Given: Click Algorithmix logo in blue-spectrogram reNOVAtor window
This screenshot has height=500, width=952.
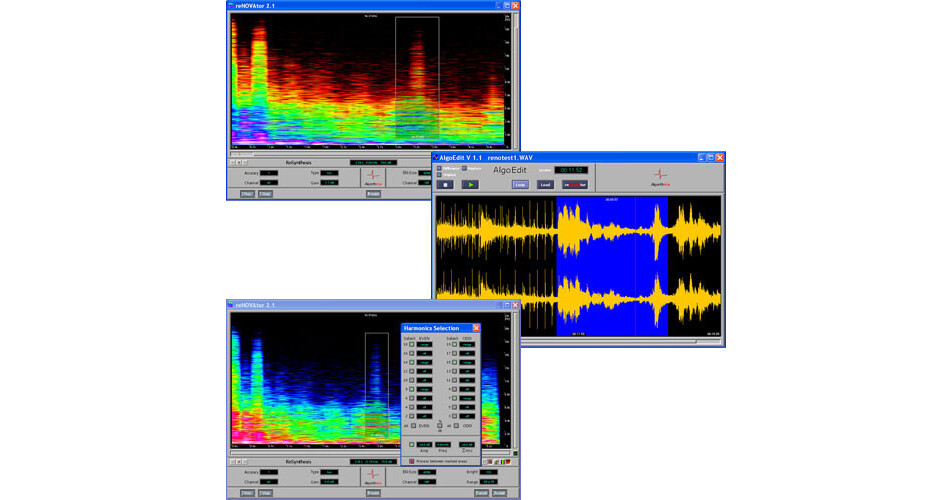Looking at the screenshot, I should click(373, 476).
